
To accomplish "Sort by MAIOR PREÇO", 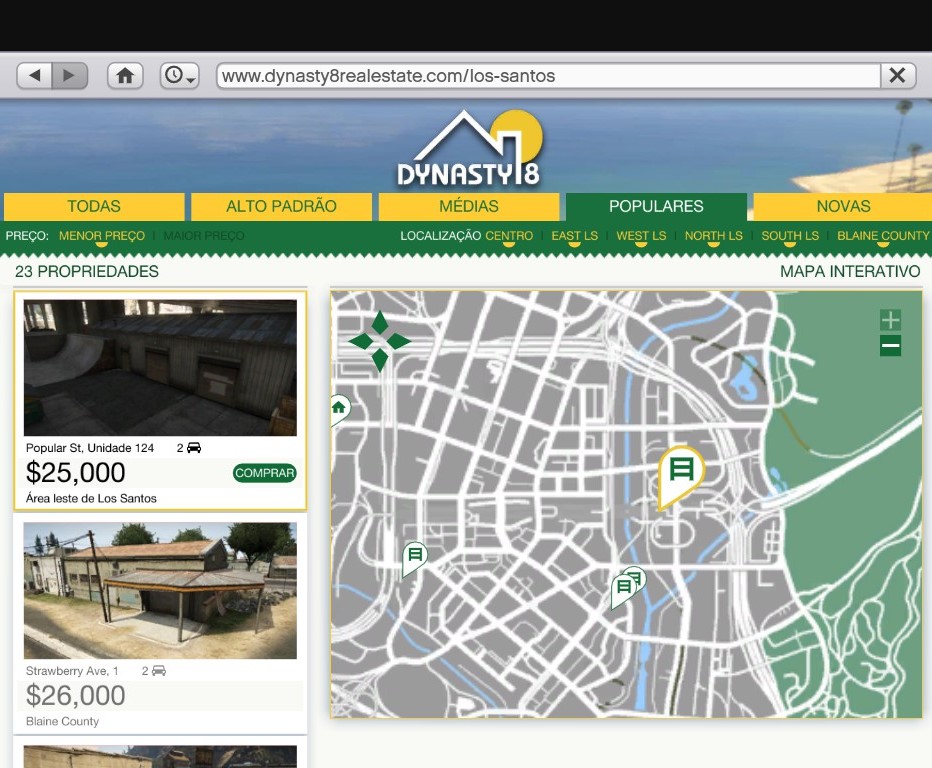I will tap(204, 236).
